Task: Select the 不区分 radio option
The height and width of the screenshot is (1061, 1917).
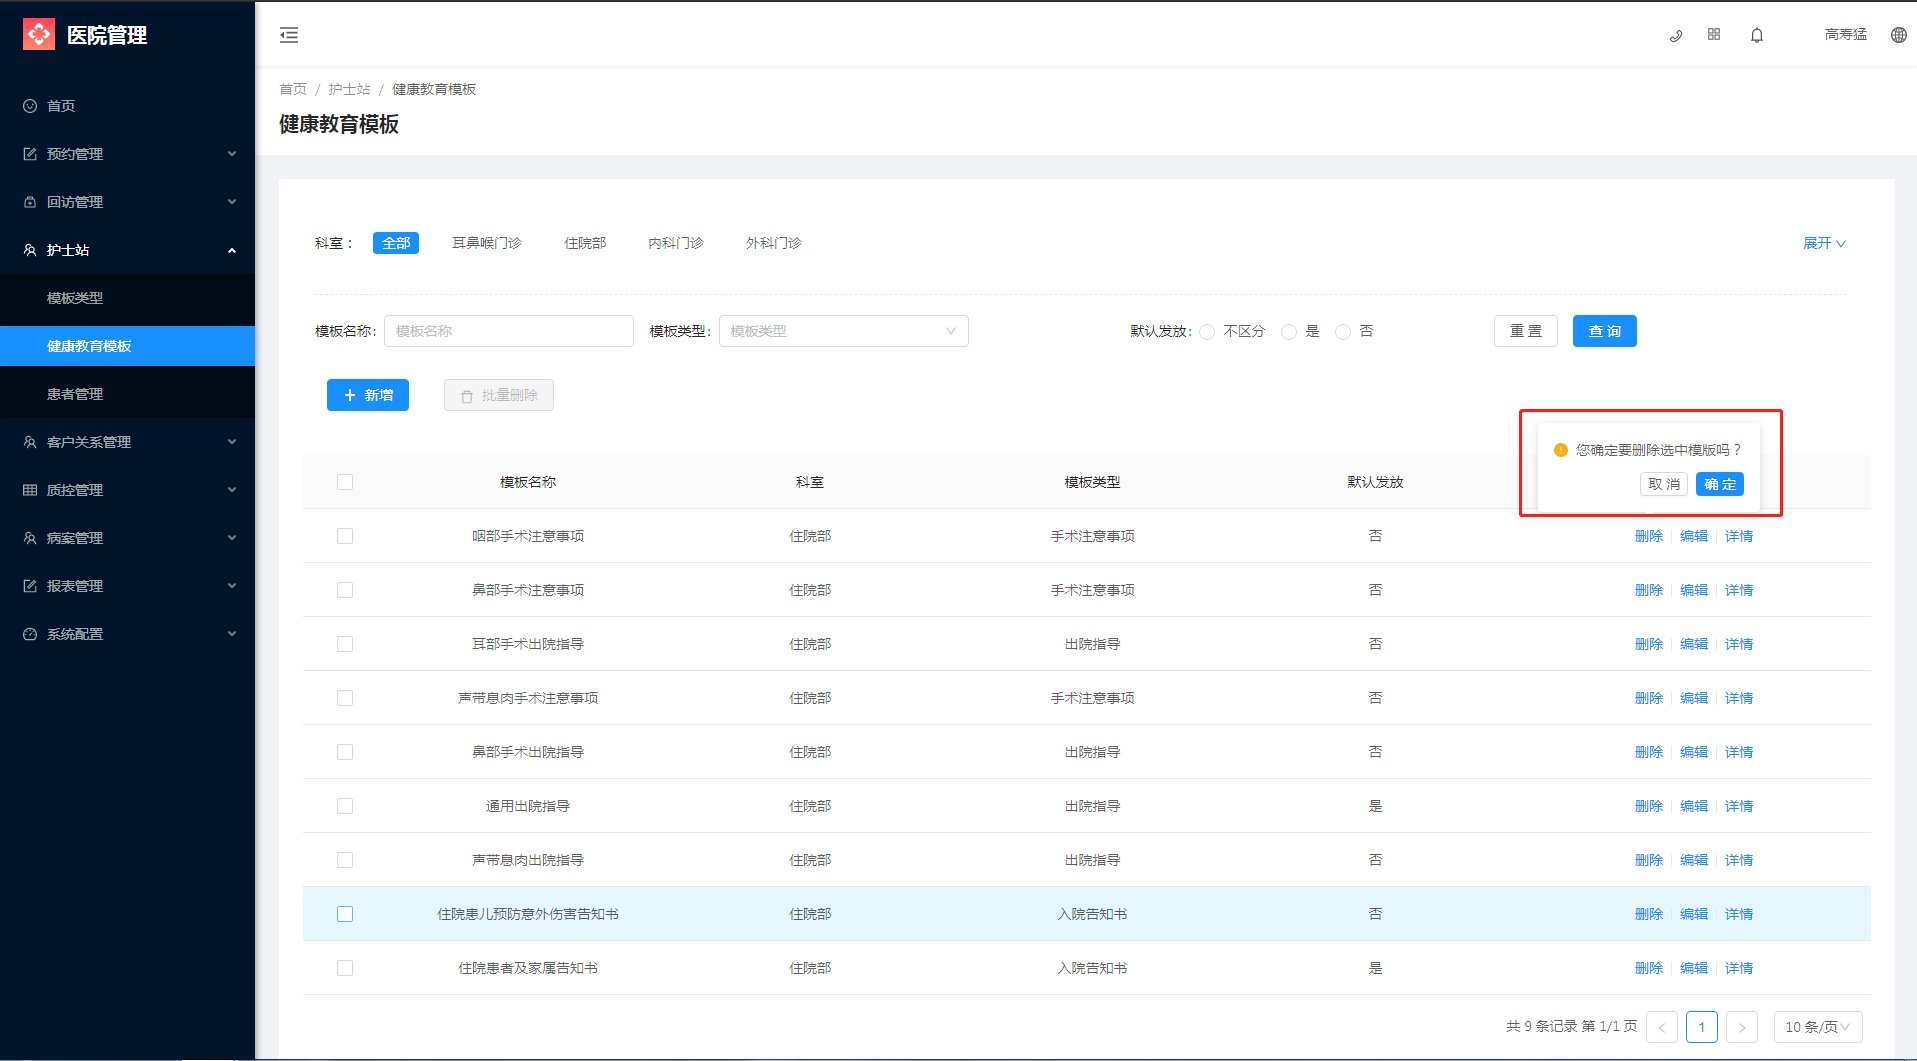Action: (x=1207, y=332)
